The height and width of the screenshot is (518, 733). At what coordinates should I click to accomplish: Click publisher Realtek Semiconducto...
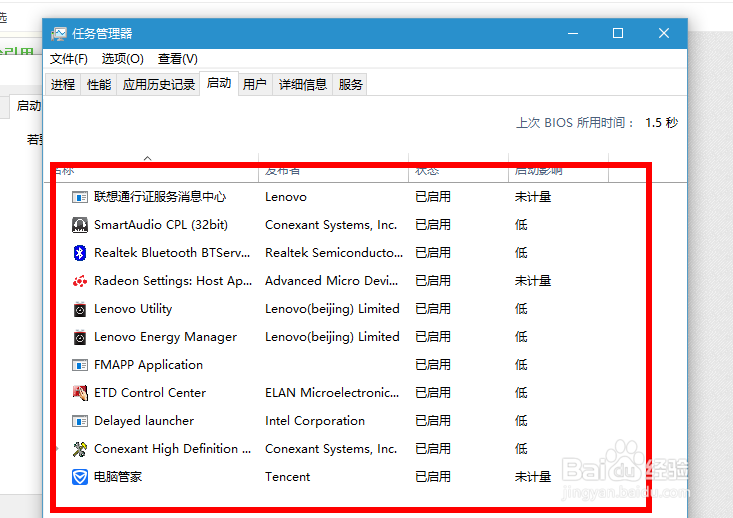[334, 253]
